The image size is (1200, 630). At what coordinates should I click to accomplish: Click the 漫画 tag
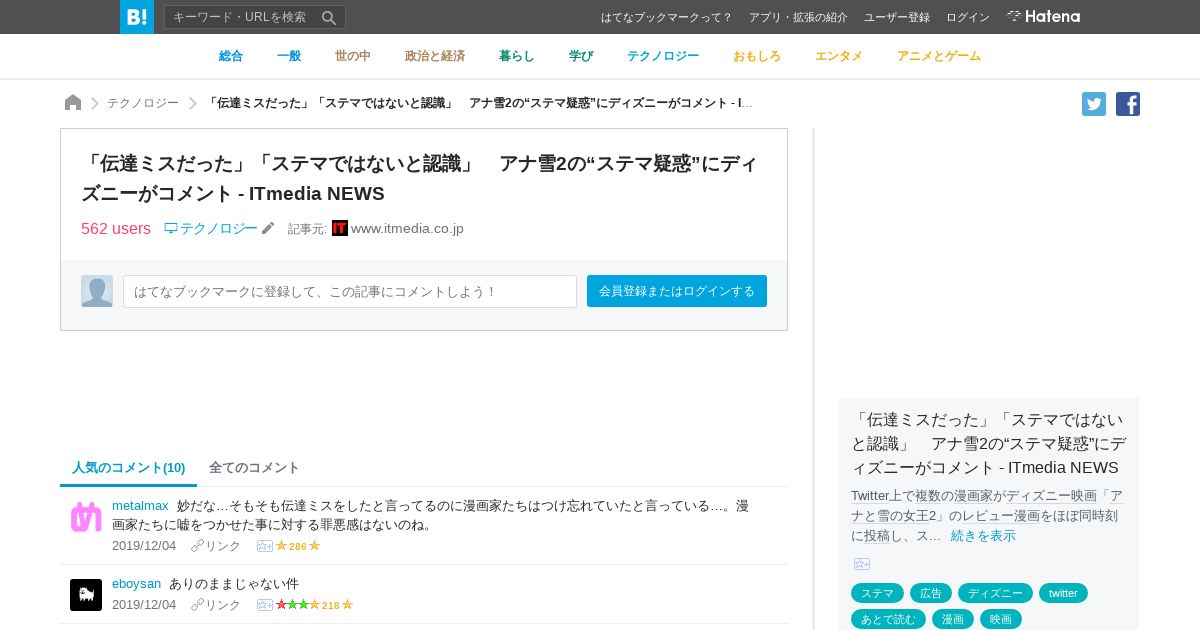coord(953,619)
